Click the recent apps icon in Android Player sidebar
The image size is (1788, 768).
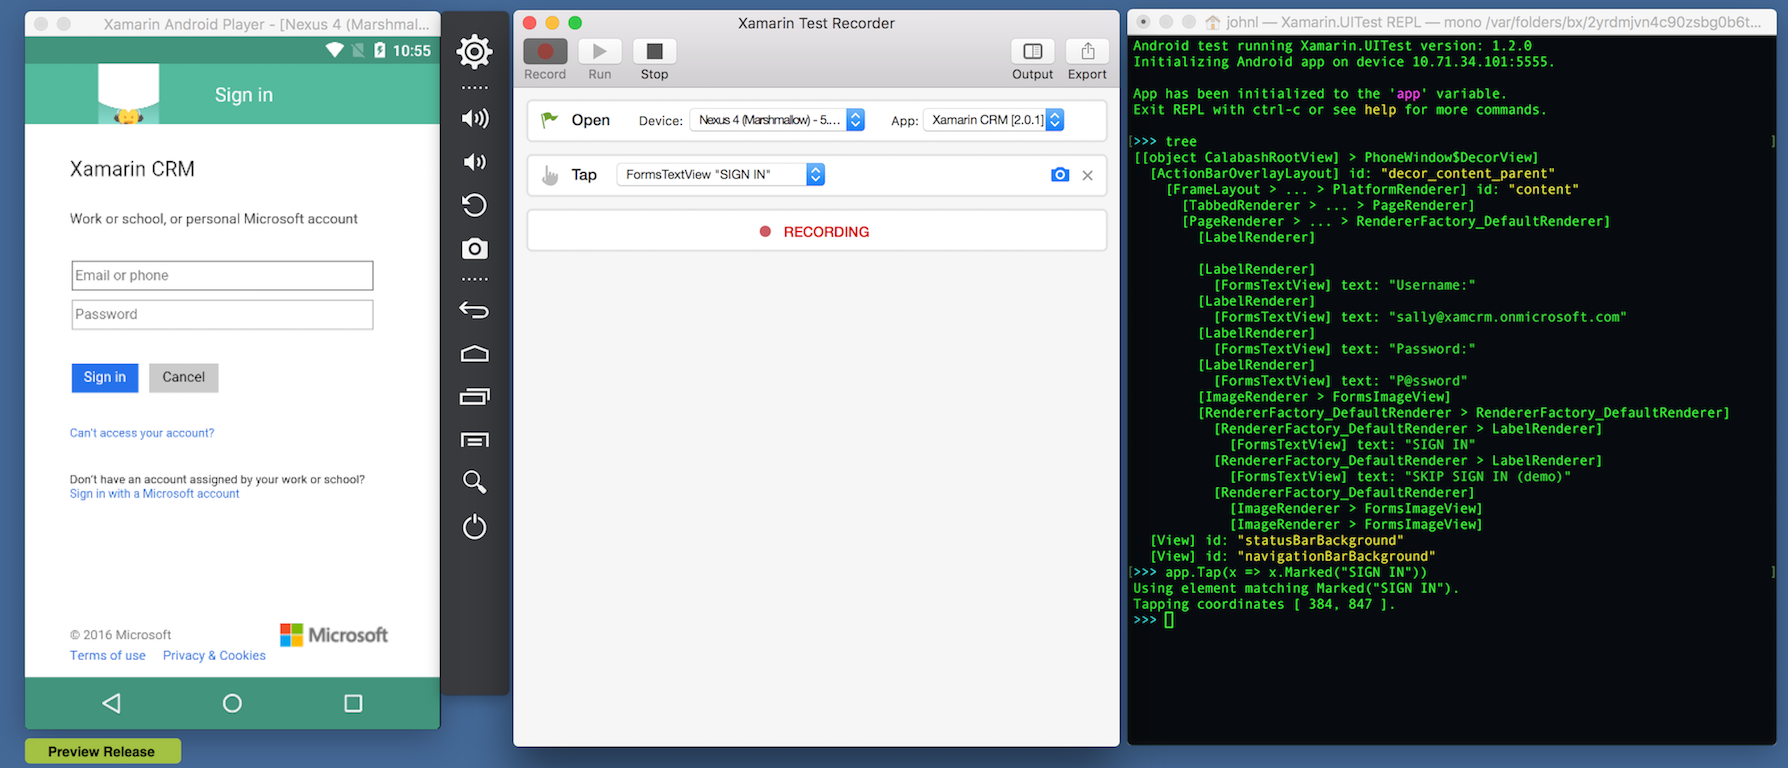pyautogui.click(x=474, y=397)
